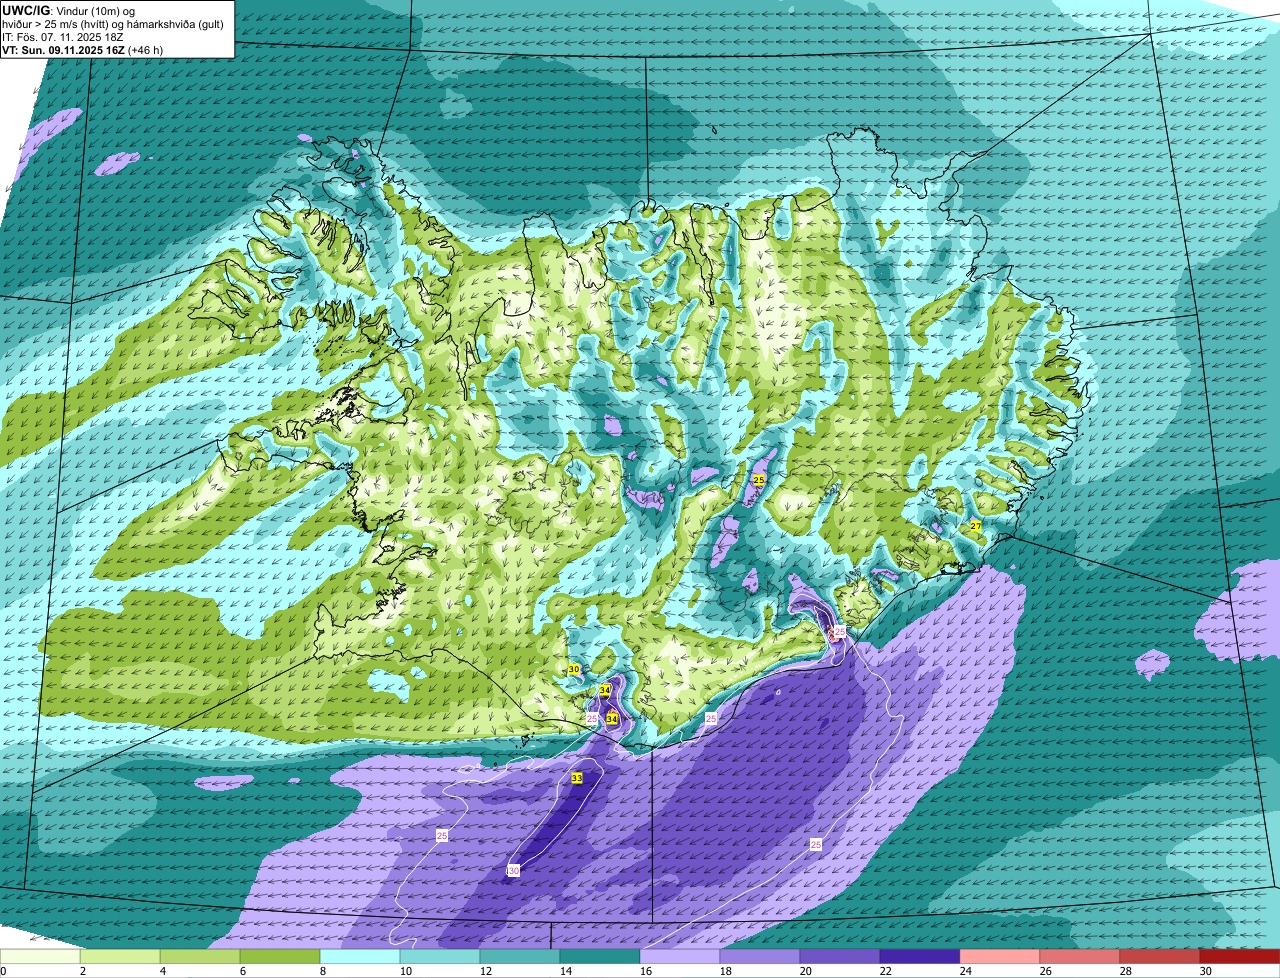Viewport: 1280px width, 978px height.
Task: Choose the 22–24 m/s dark indigo legend swatch
Action: (920, 957)
